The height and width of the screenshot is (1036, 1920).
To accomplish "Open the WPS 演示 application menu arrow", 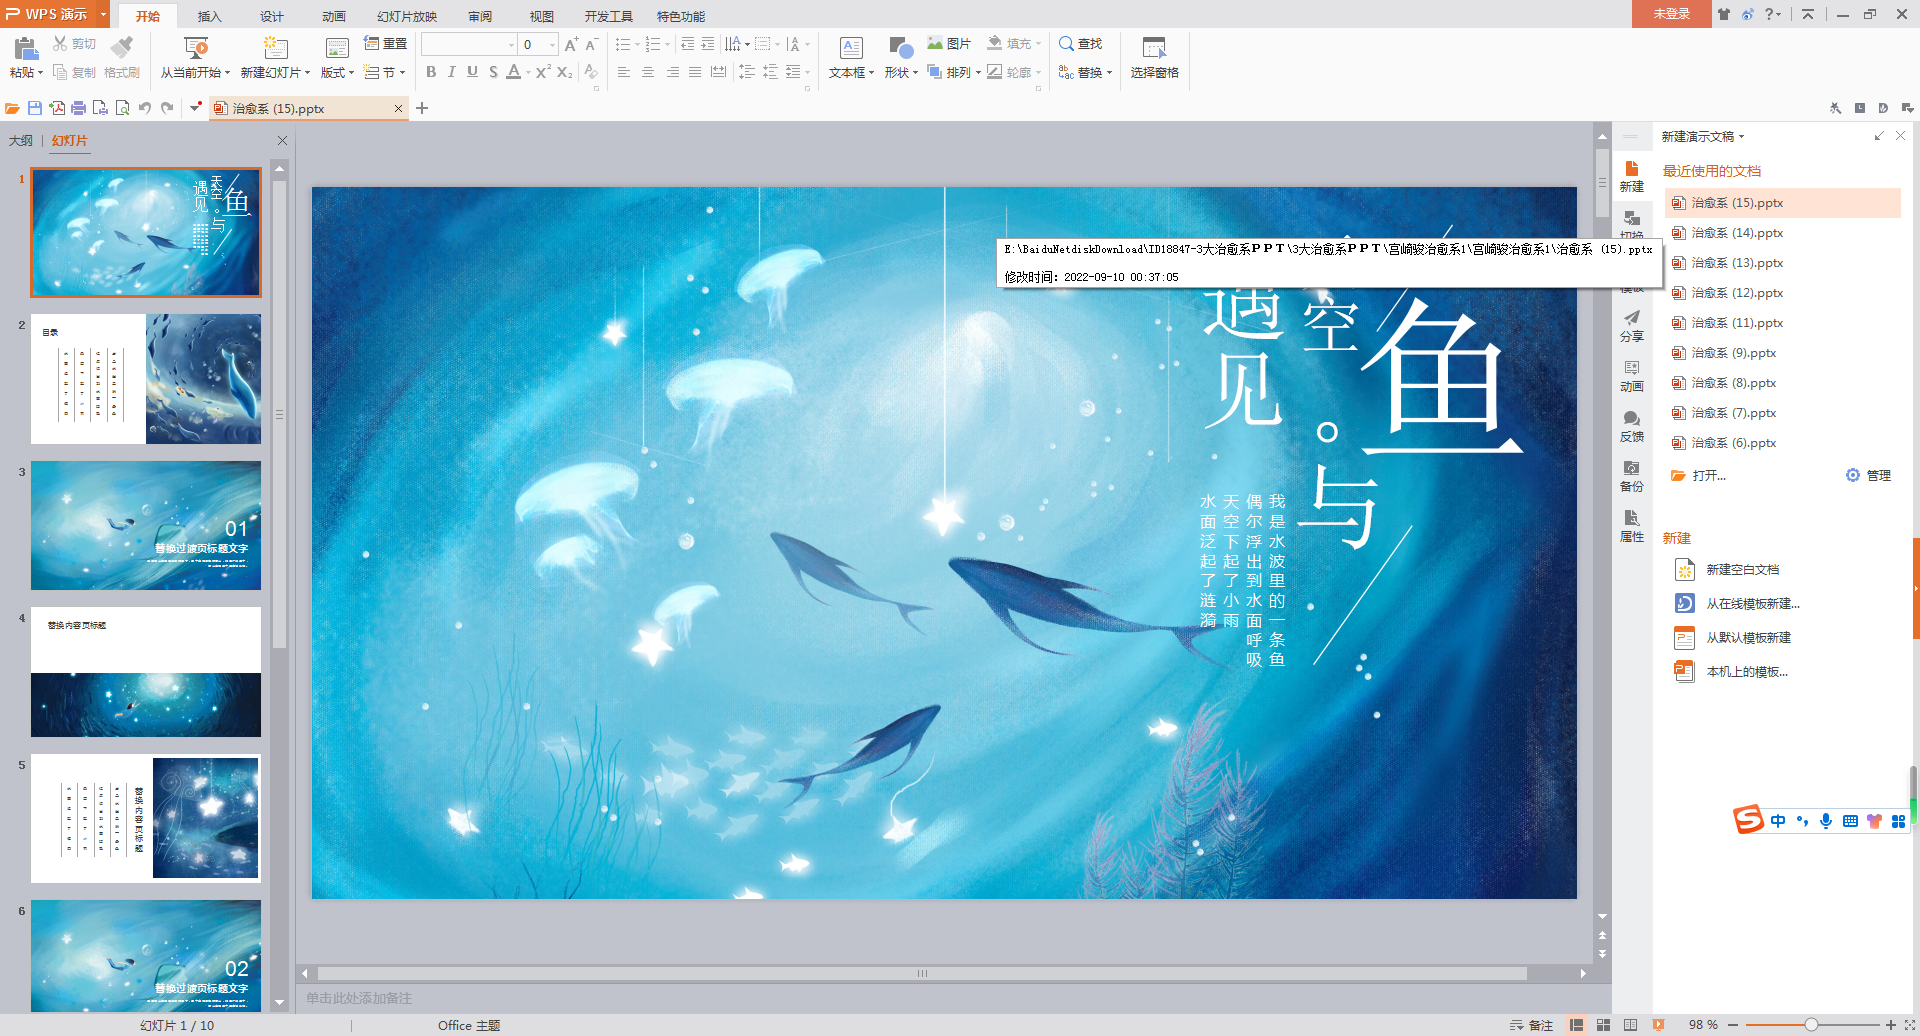I will click(x=103, y=14).
